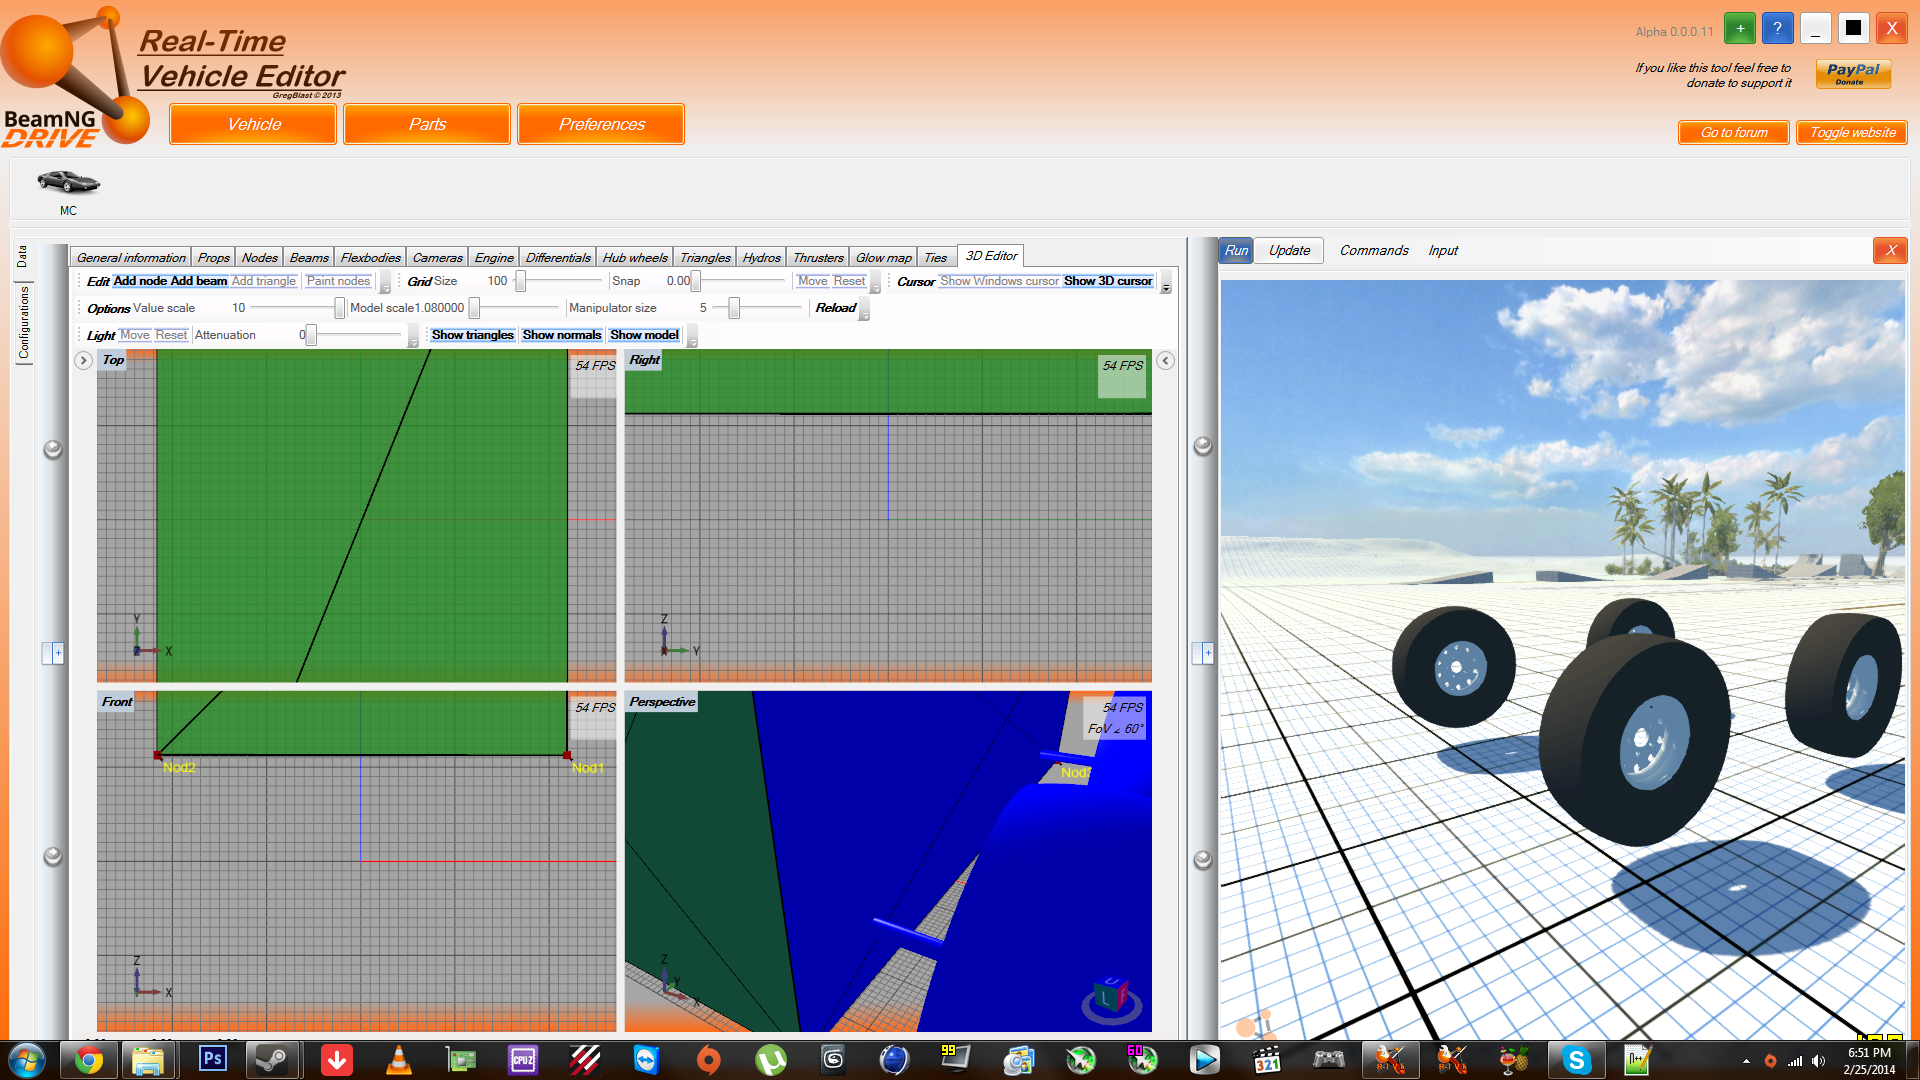Click the Update tab in the game panel
This screenshot has width=1920, height=1080.
(1290, 251)
